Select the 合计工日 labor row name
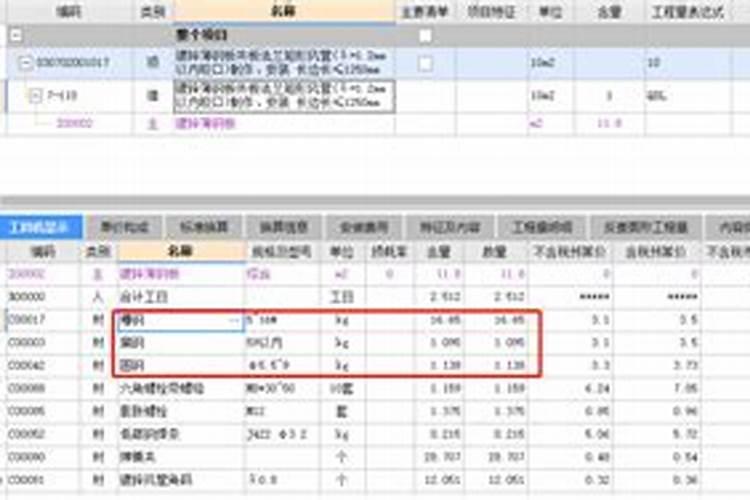 coord(180,297)
